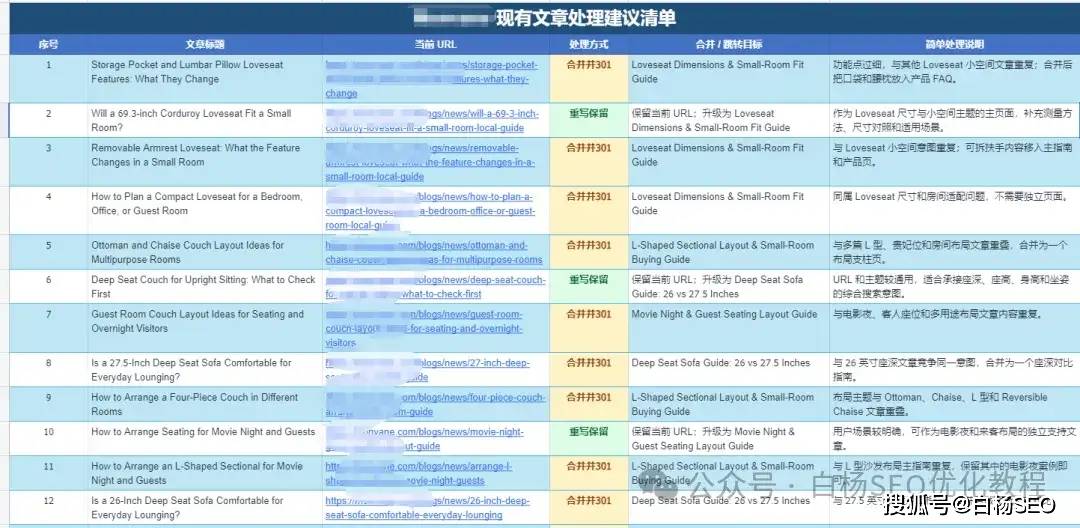Select the note starting '作为 Loveseat 尺寸与小空间主题'
Viewport: 1080px width, 528px height.
coord(955,120)
